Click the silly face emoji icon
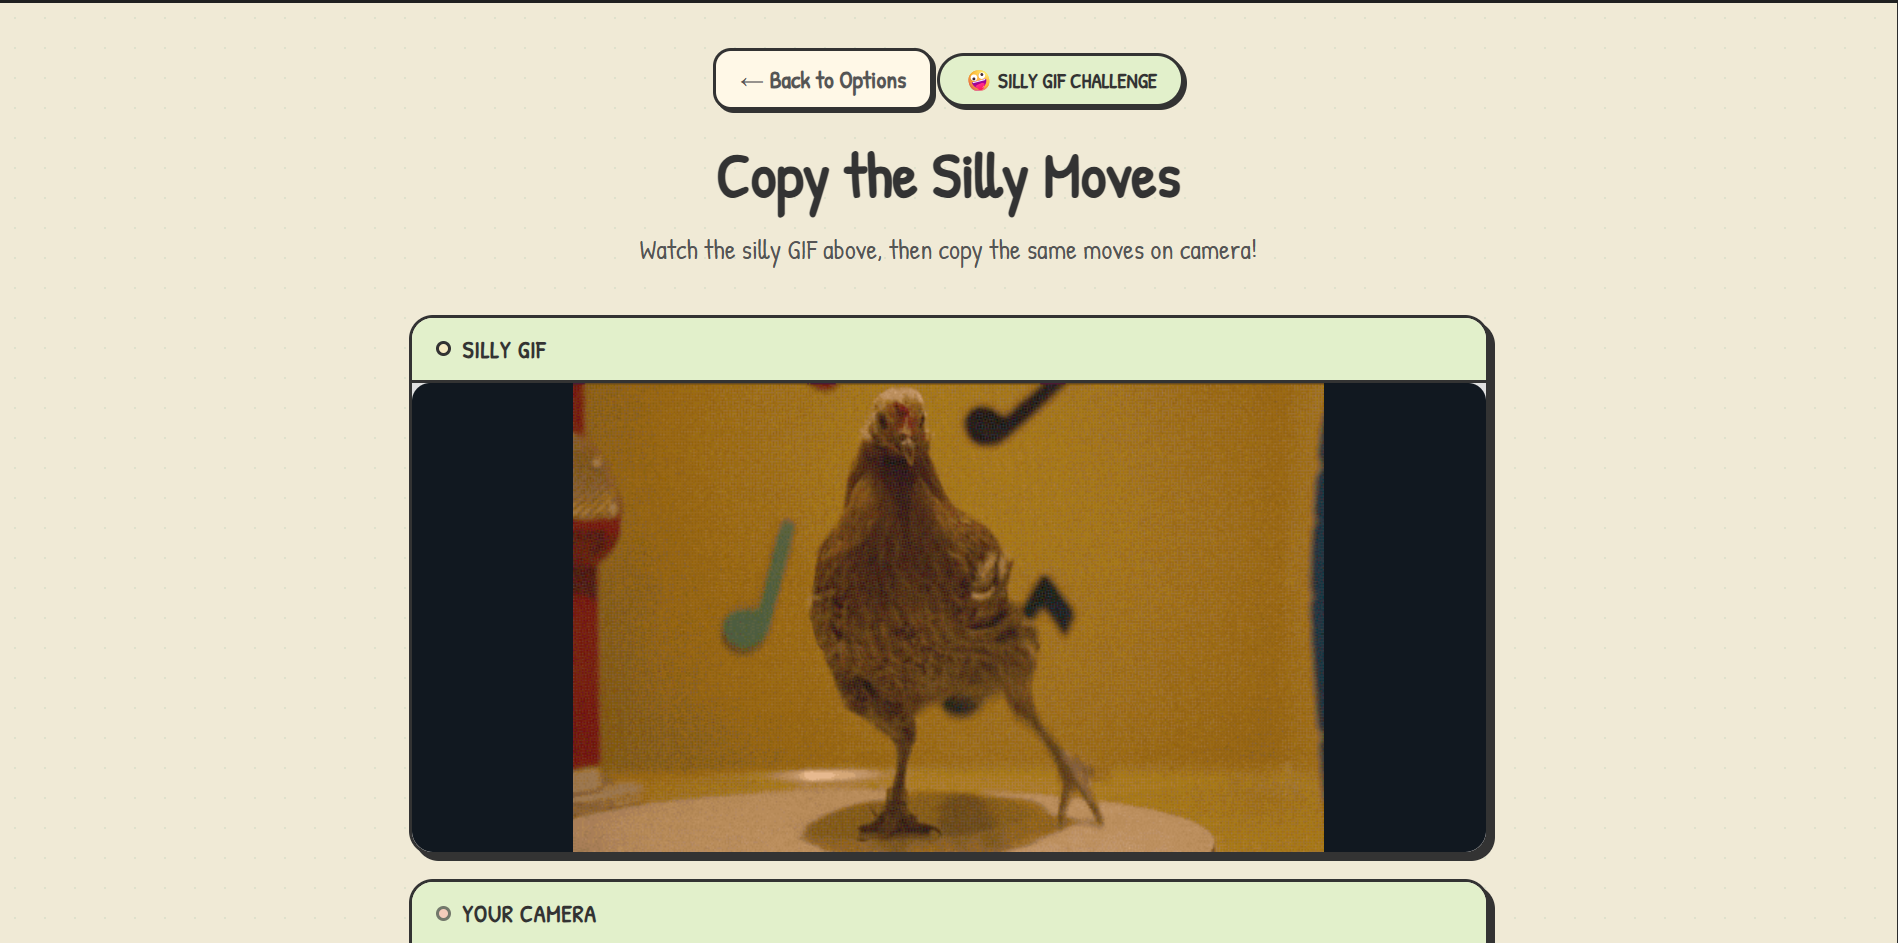This screenshot has width=1898, height=943. tap(978, 81)
